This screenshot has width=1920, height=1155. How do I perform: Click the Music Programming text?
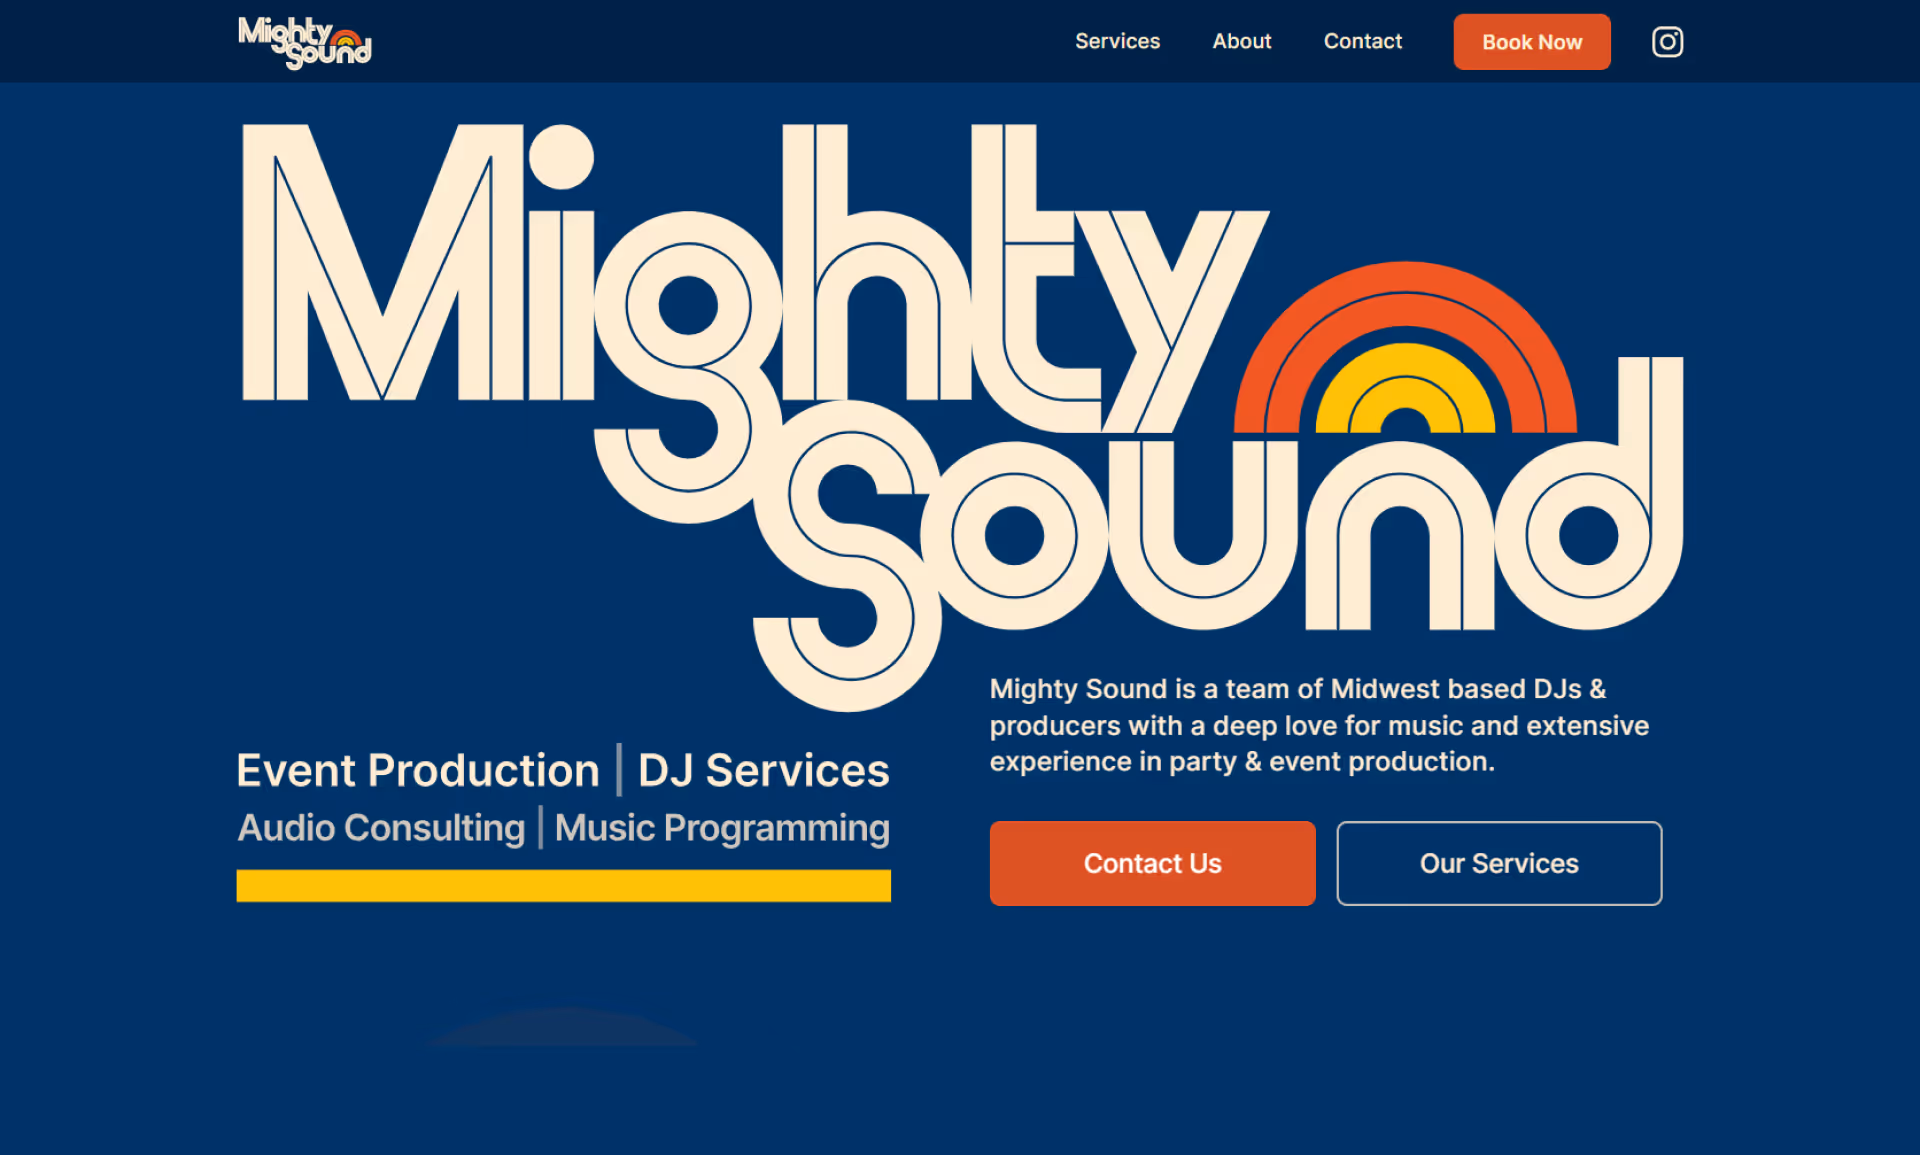pos(722,828)
